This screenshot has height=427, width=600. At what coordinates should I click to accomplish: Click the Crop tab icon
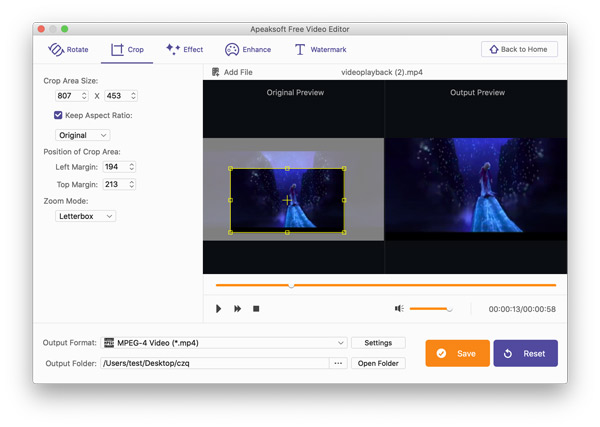point(117,49)
